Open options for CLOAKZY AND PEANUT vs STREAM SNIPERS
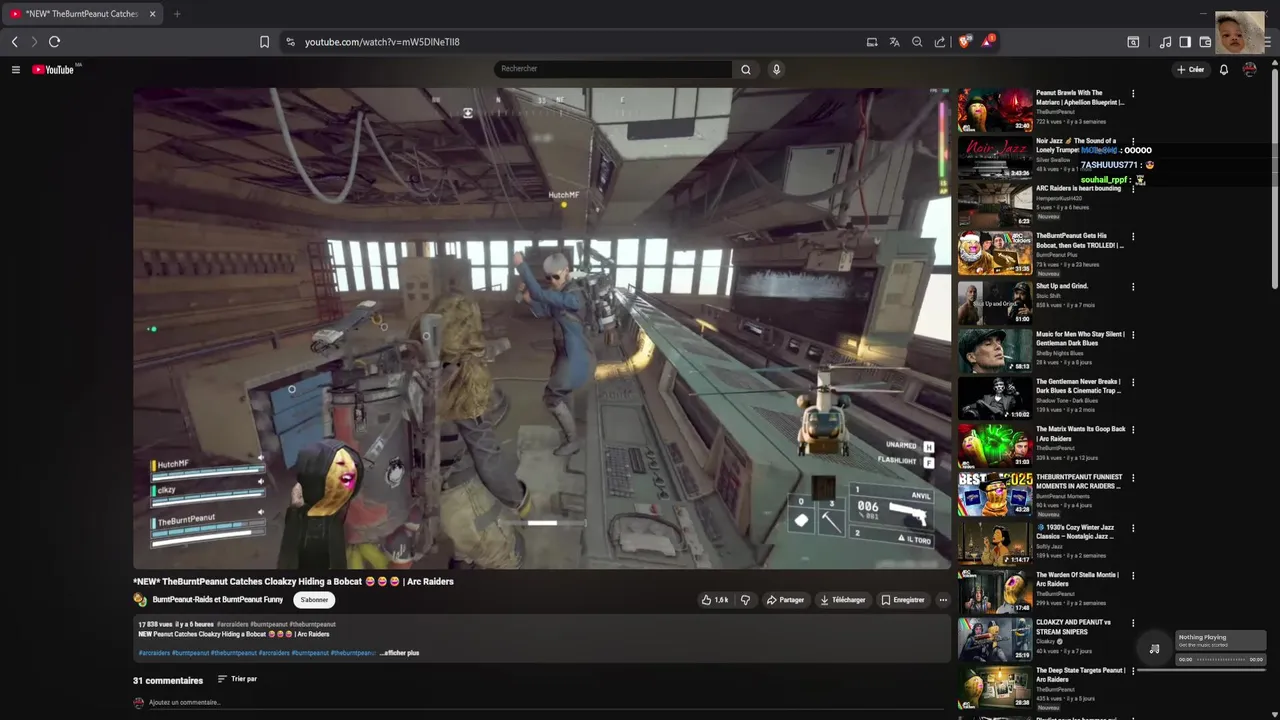The image size is (1280, 720). pos(1133,623)
